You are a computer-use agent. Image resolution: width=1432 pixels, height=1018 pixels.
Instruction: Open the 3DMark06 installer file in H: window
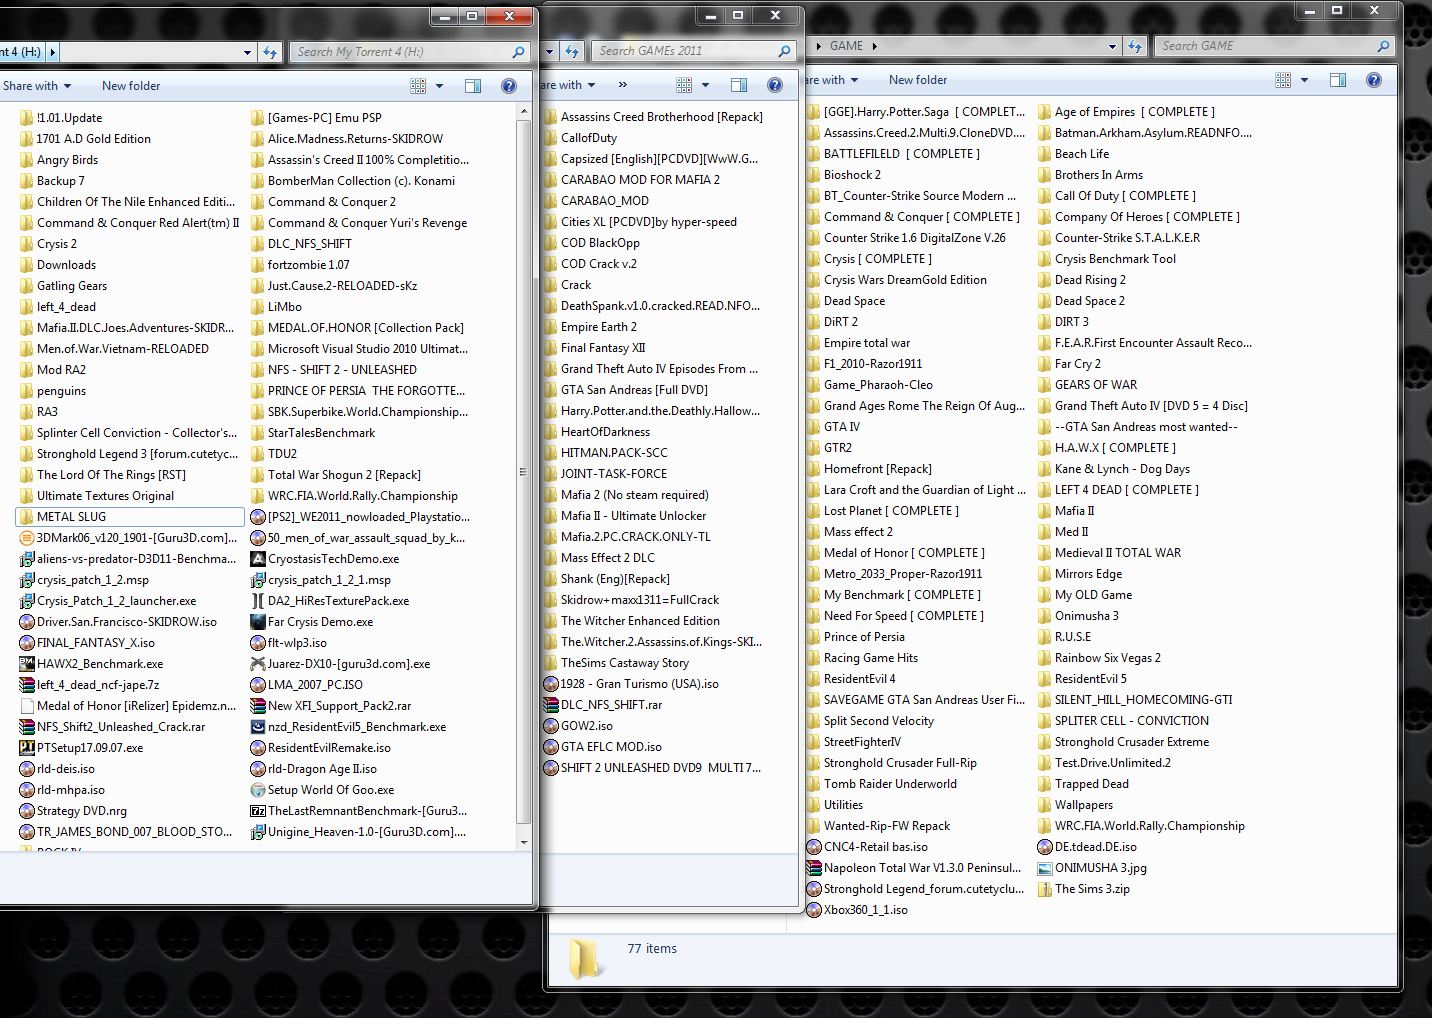coord(128,538)
